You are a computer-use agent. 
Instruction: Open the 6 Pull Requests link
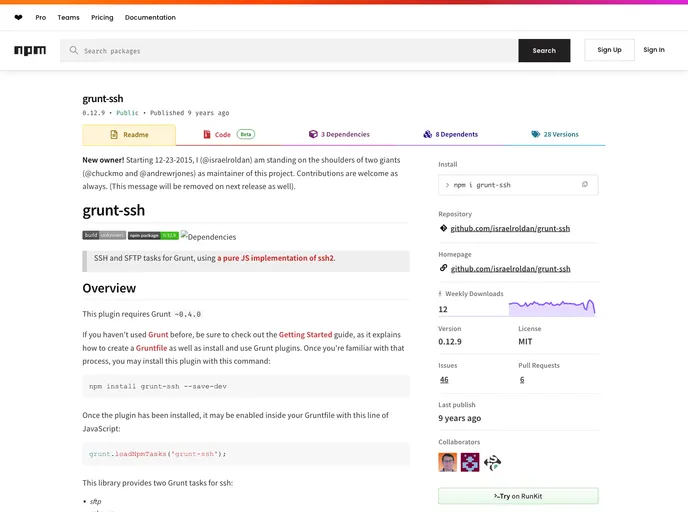522,380
